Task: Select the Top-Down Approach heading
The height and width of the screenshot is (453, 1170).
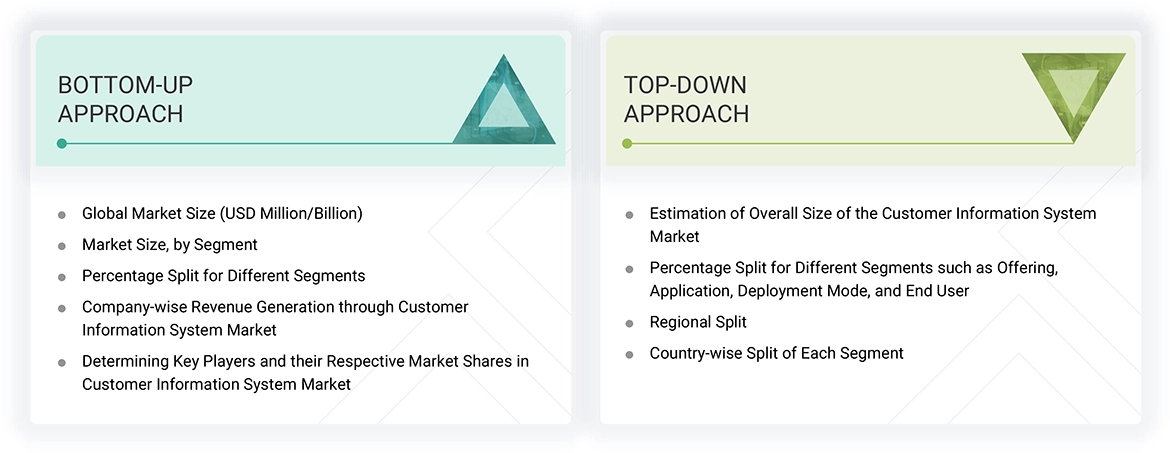Action: (686, 99)
